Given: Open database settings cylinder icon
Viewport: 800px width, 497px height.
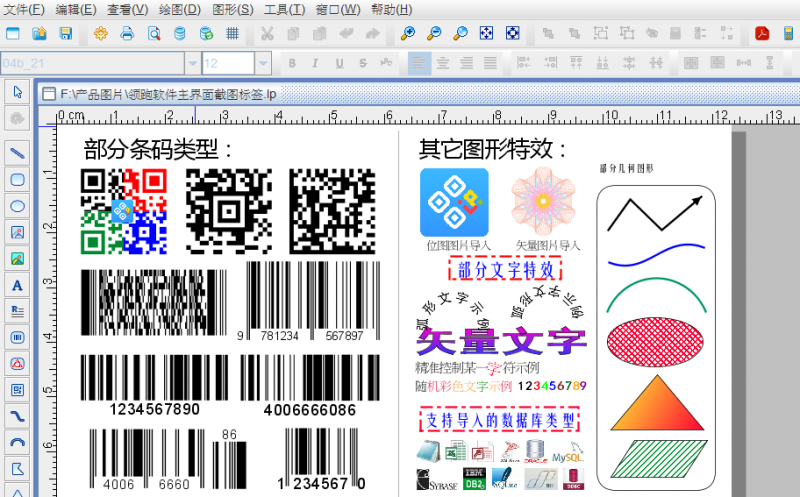Looking at the screenshot, I should (x=180, y=34).
